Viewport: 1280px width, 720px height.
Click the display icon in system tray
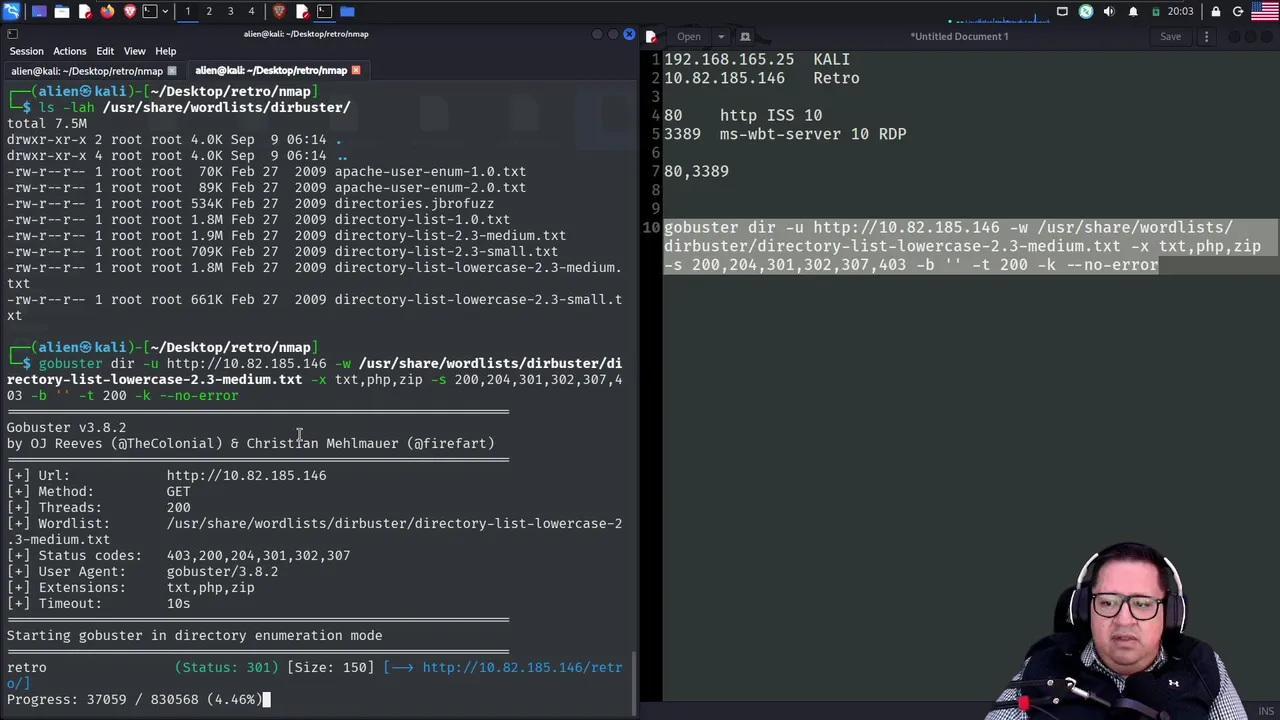1062,11
